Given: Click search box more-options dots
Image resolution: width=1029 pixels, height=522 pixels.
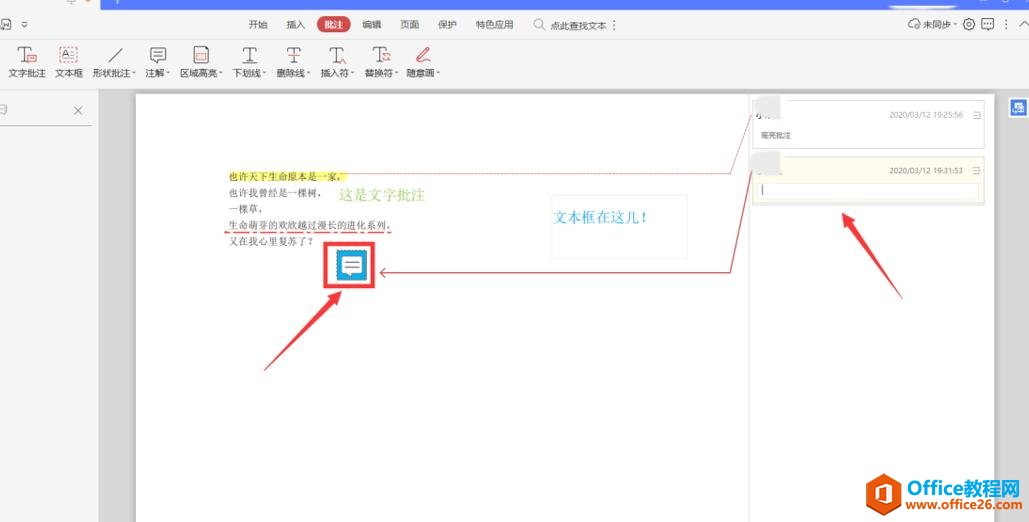Looking at the screenshot, I should point(614,25).
